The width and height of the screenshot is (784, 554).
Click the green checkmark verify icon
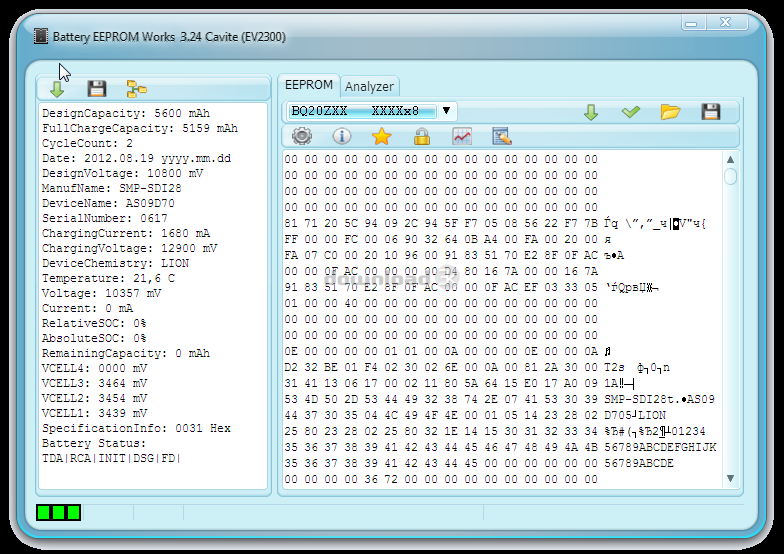tap(630, 112)
